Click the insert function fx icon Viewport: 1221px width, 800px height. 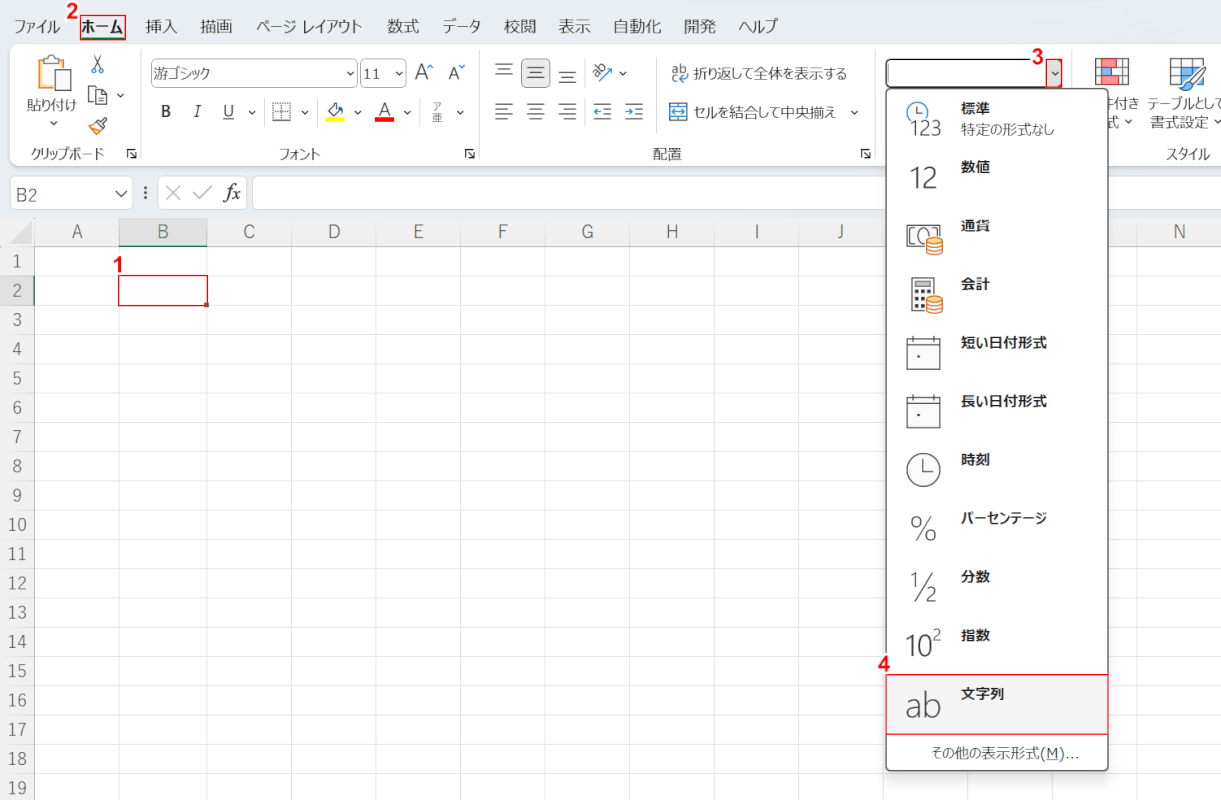tap(232, 193)
